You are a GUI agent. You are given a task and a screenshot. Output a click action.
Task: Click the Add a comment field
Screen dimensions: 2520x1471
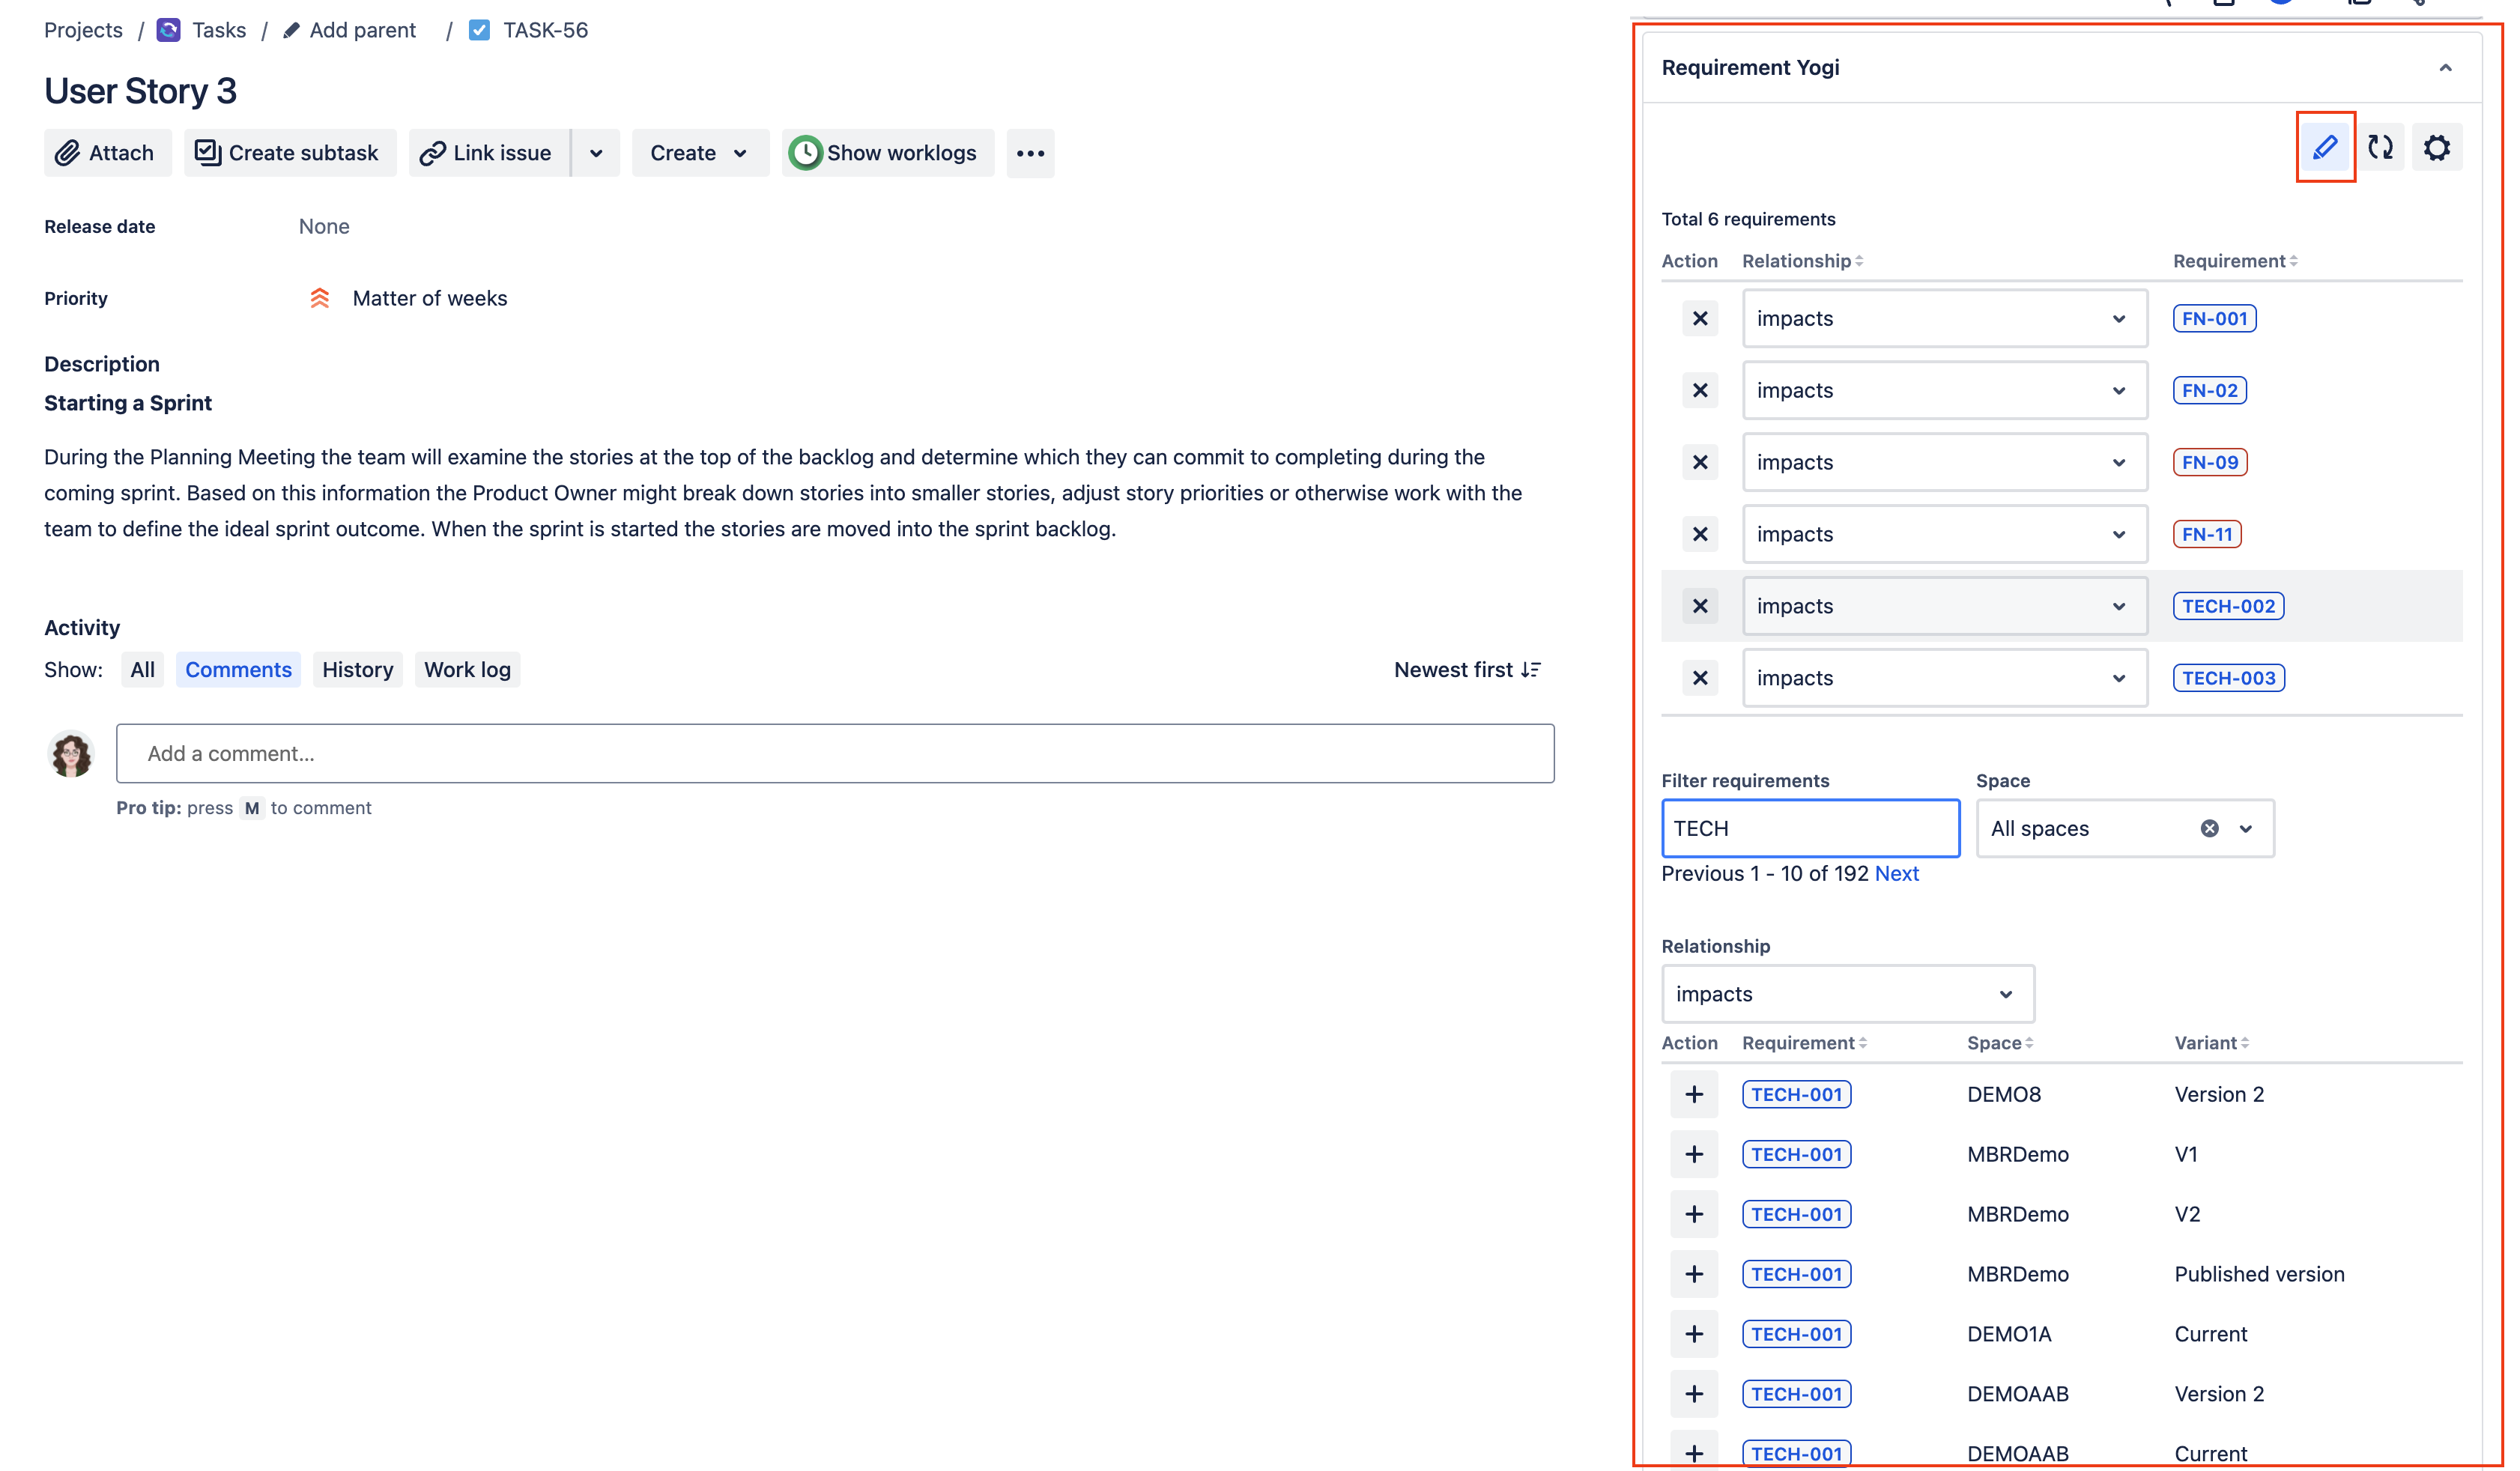(x=836, y=753)
